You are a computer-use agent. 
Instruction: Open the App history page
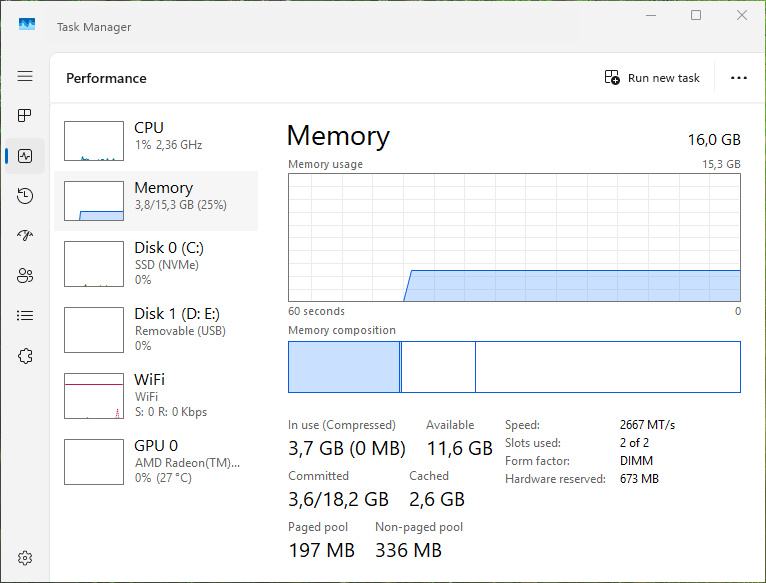[x=25, y=196]
